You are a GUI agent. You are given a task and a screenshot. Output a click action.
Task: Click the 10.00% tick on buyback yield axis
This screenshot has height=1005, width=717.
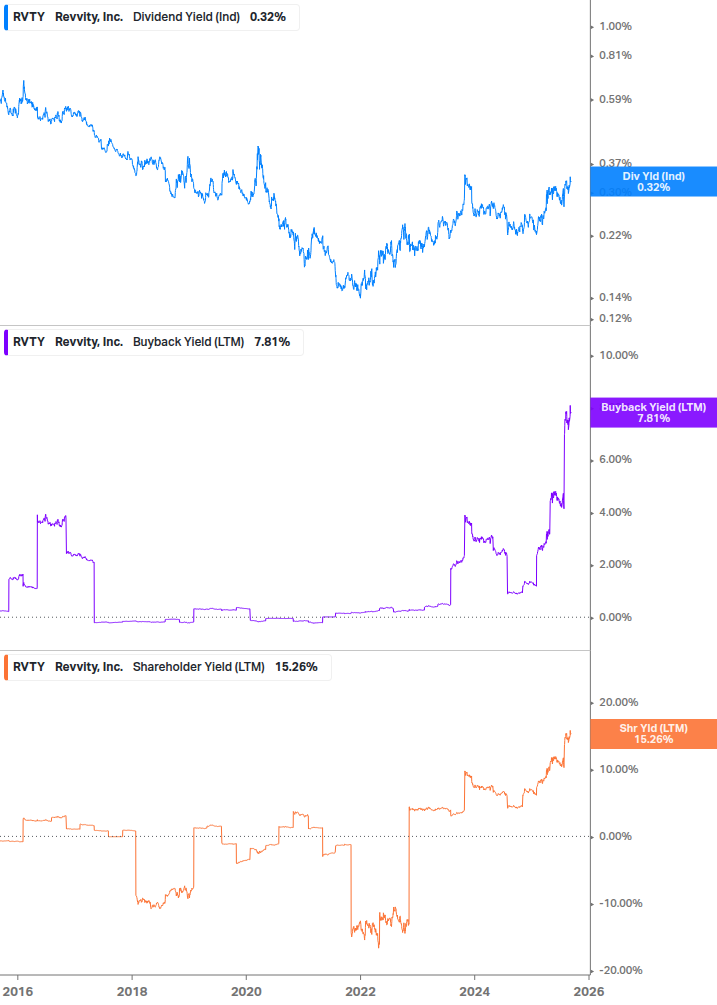coord(618,355)
